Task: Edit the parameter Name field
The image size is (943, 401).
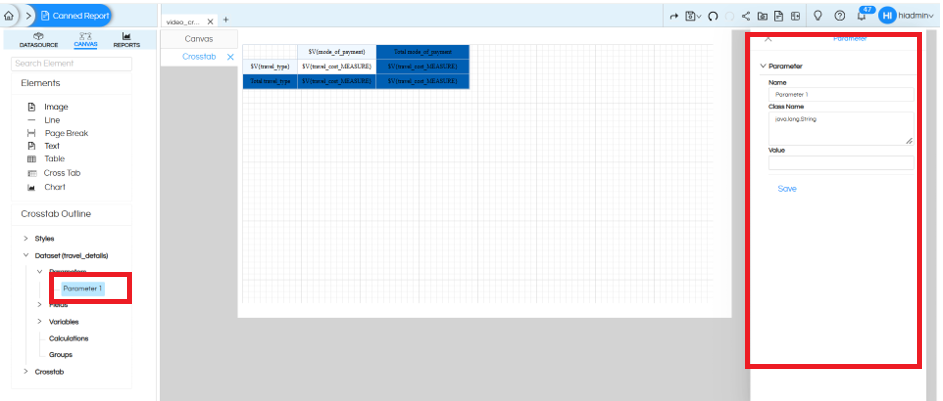Action: point(841,95)
